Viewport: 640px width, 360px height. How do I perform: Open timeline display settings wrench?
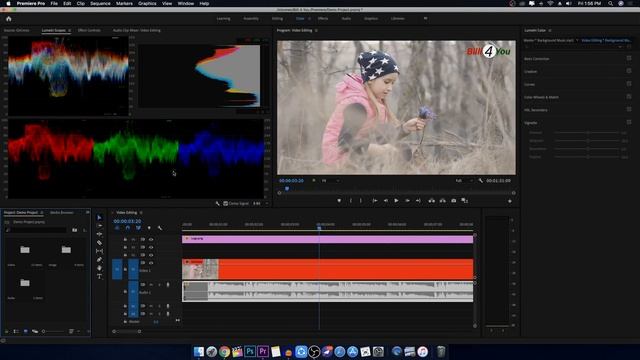point(160,228)
